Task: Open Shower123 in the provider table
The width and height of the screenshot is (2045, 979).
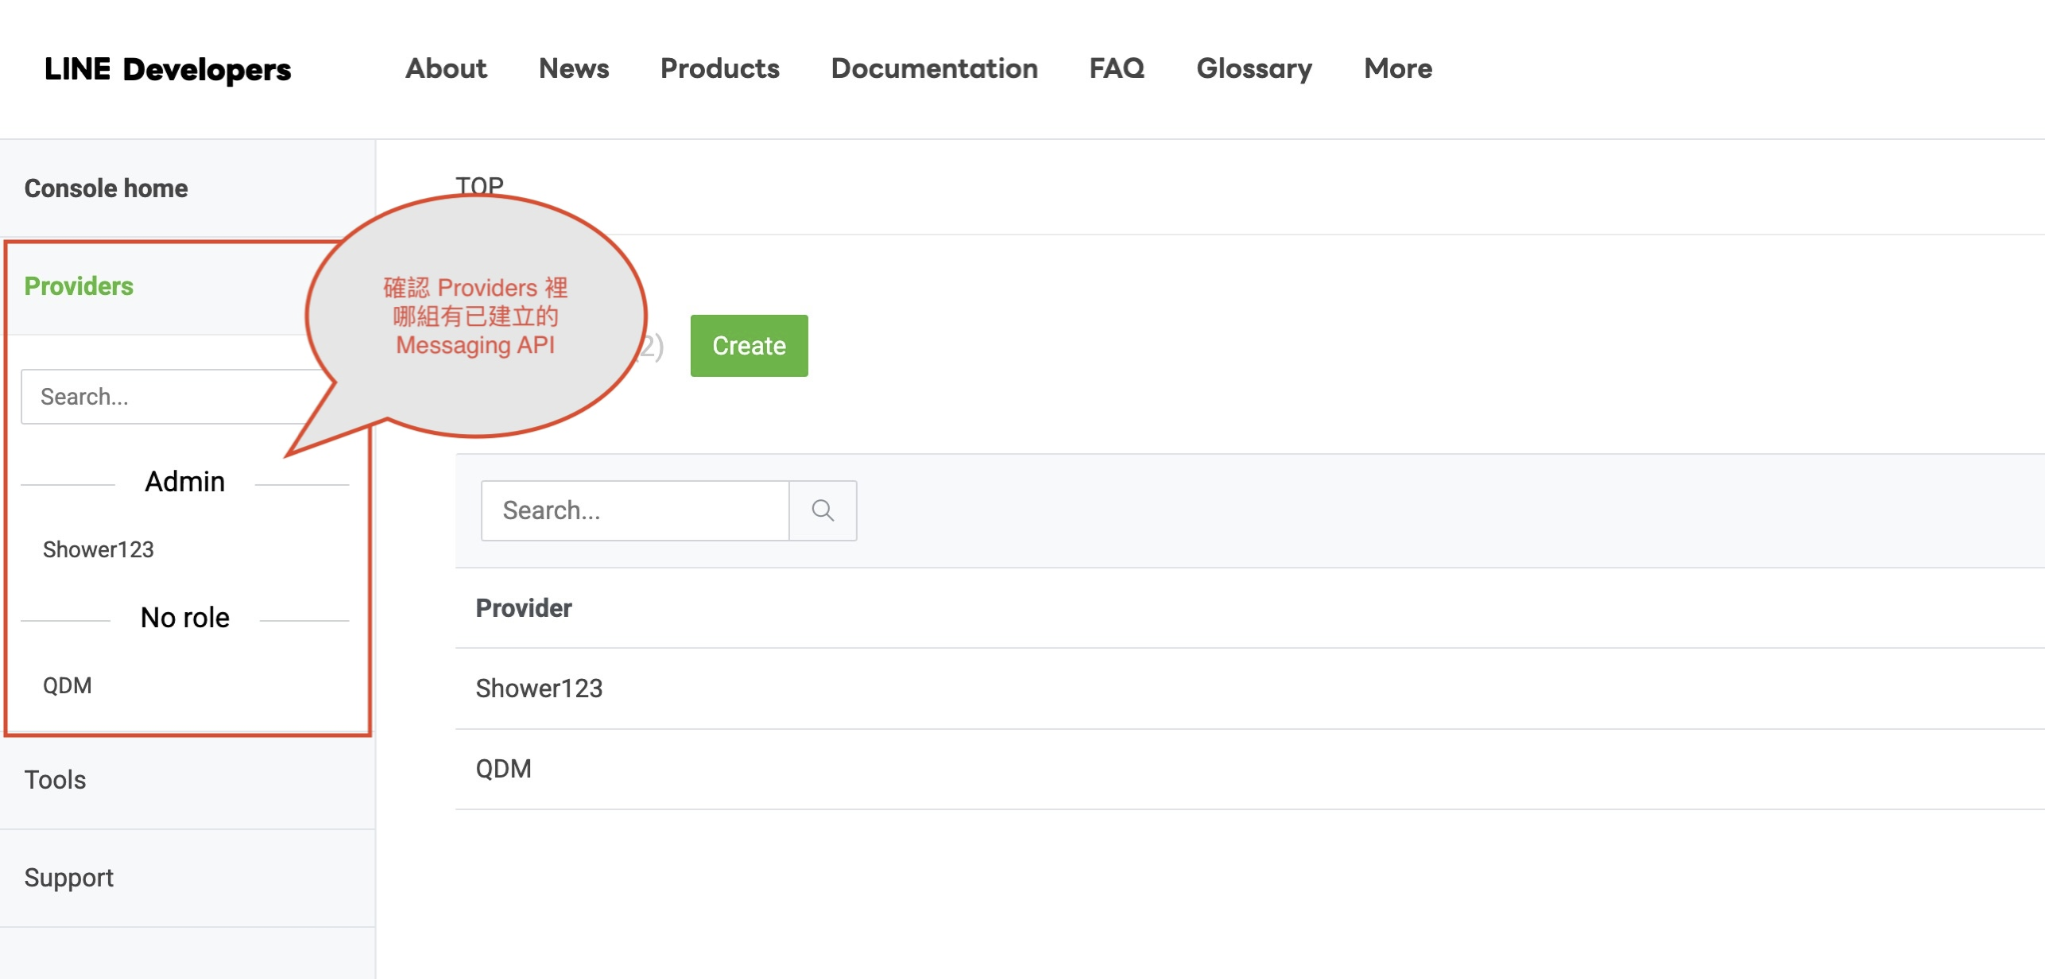Action: click(x=539, y=688)
